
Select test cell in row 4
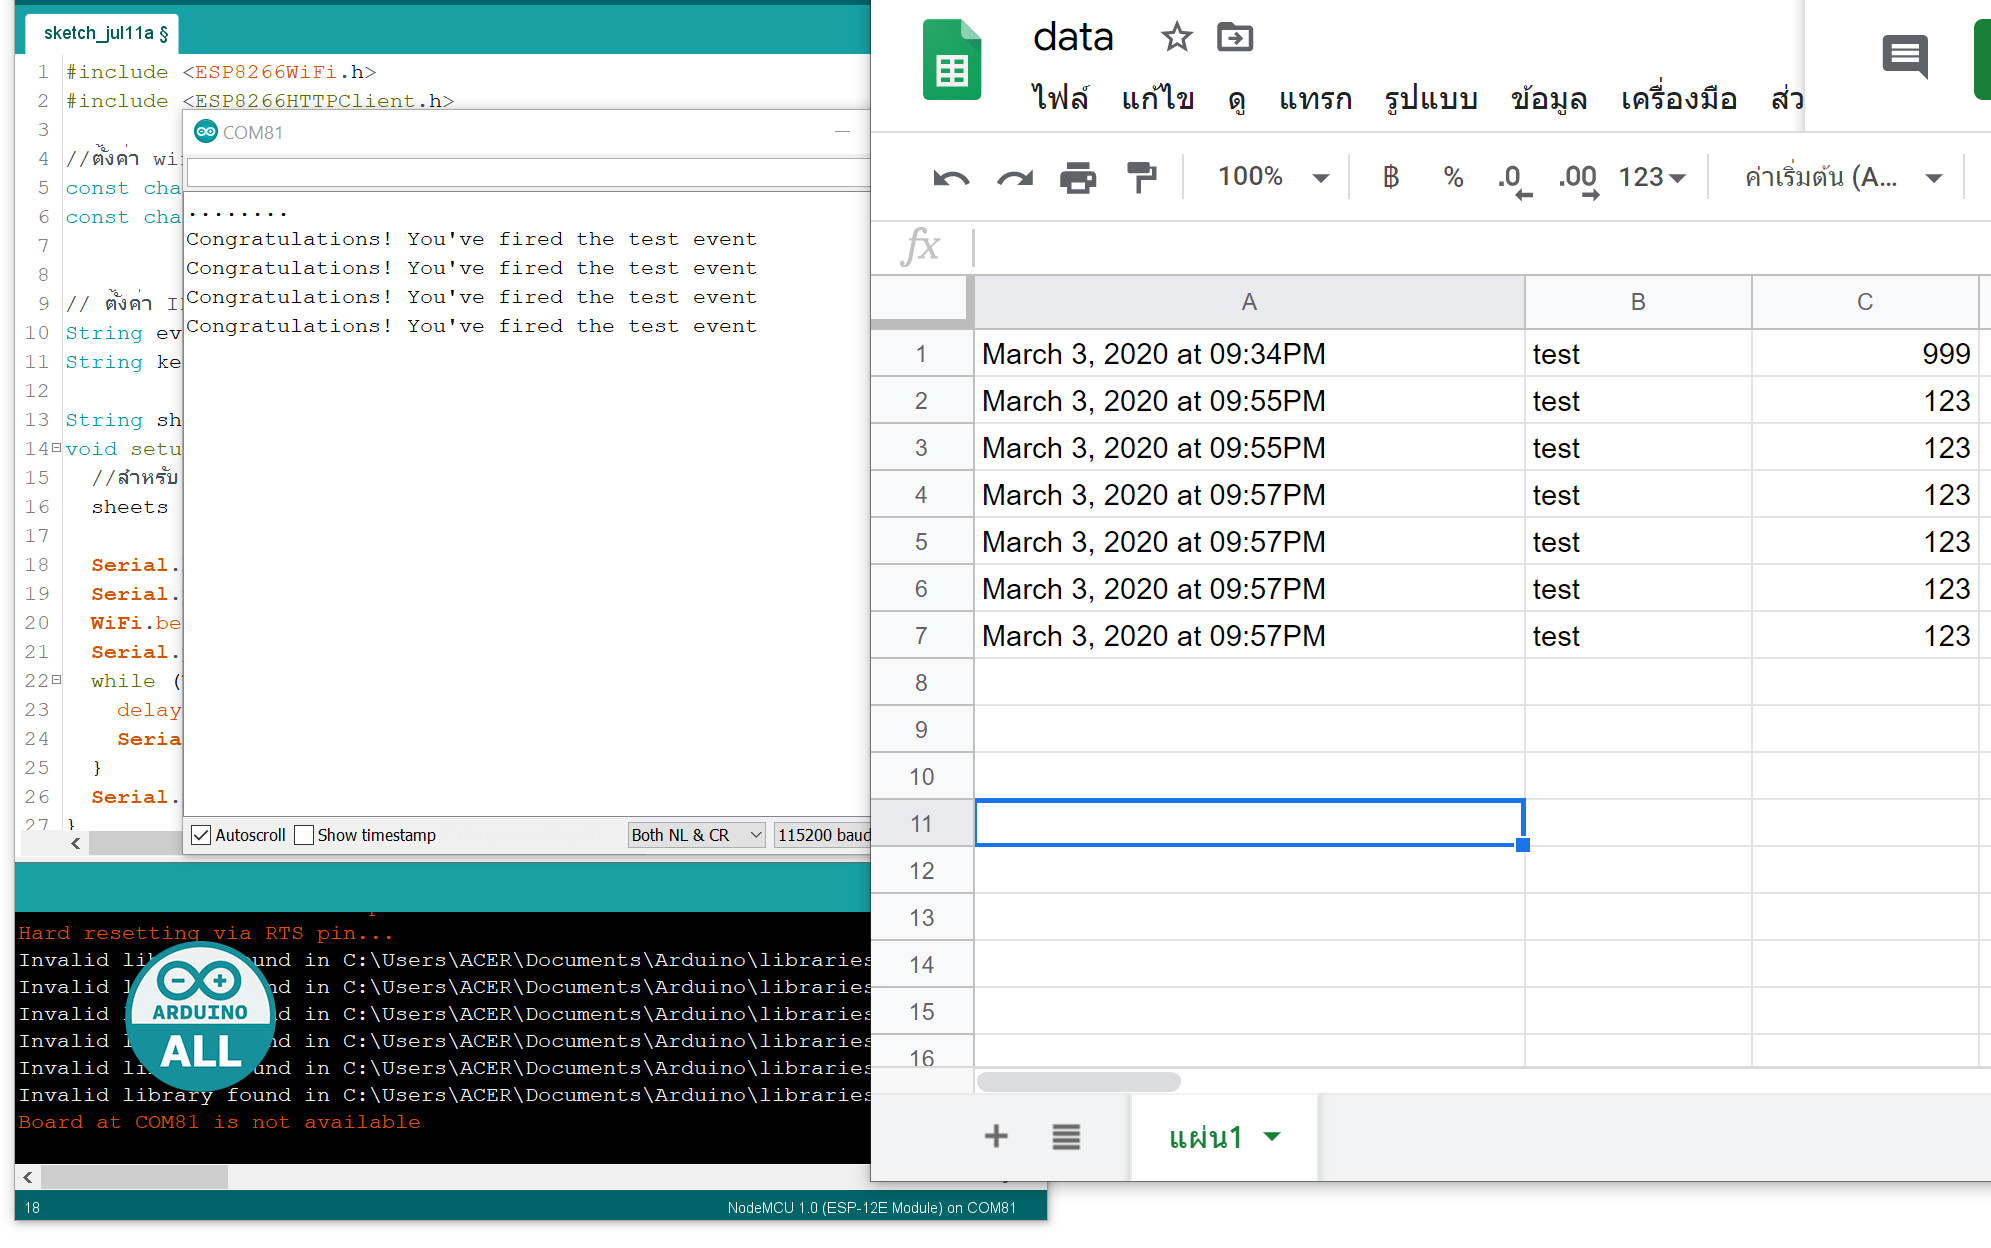pos(1638,494)
